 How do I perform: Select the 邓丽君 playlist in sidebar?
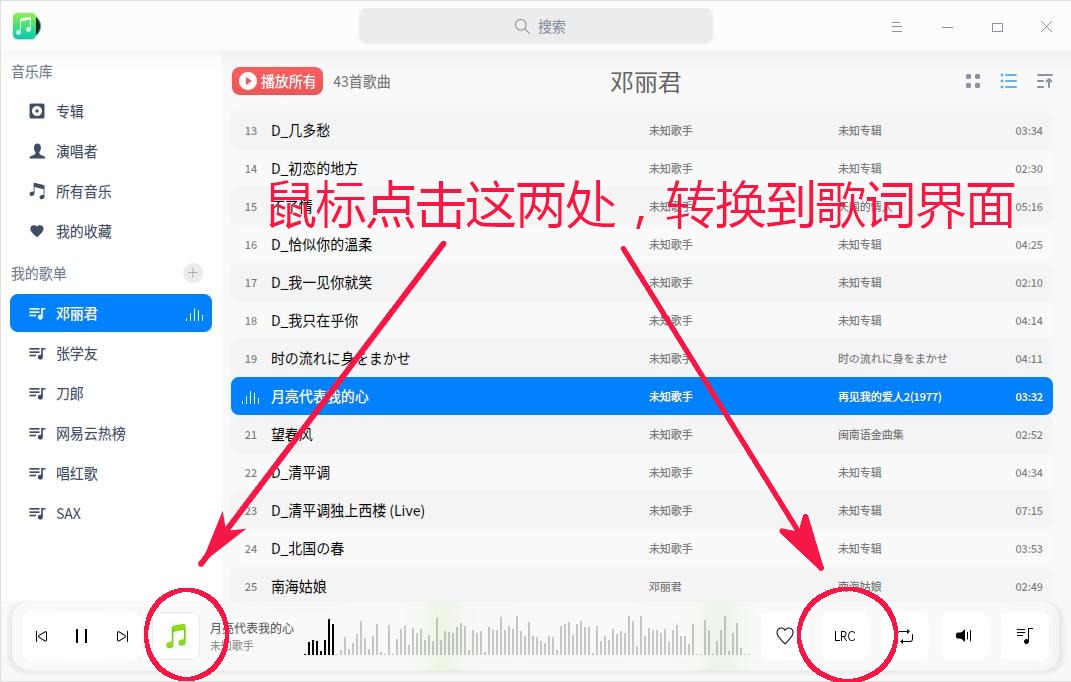click(111, 314)
